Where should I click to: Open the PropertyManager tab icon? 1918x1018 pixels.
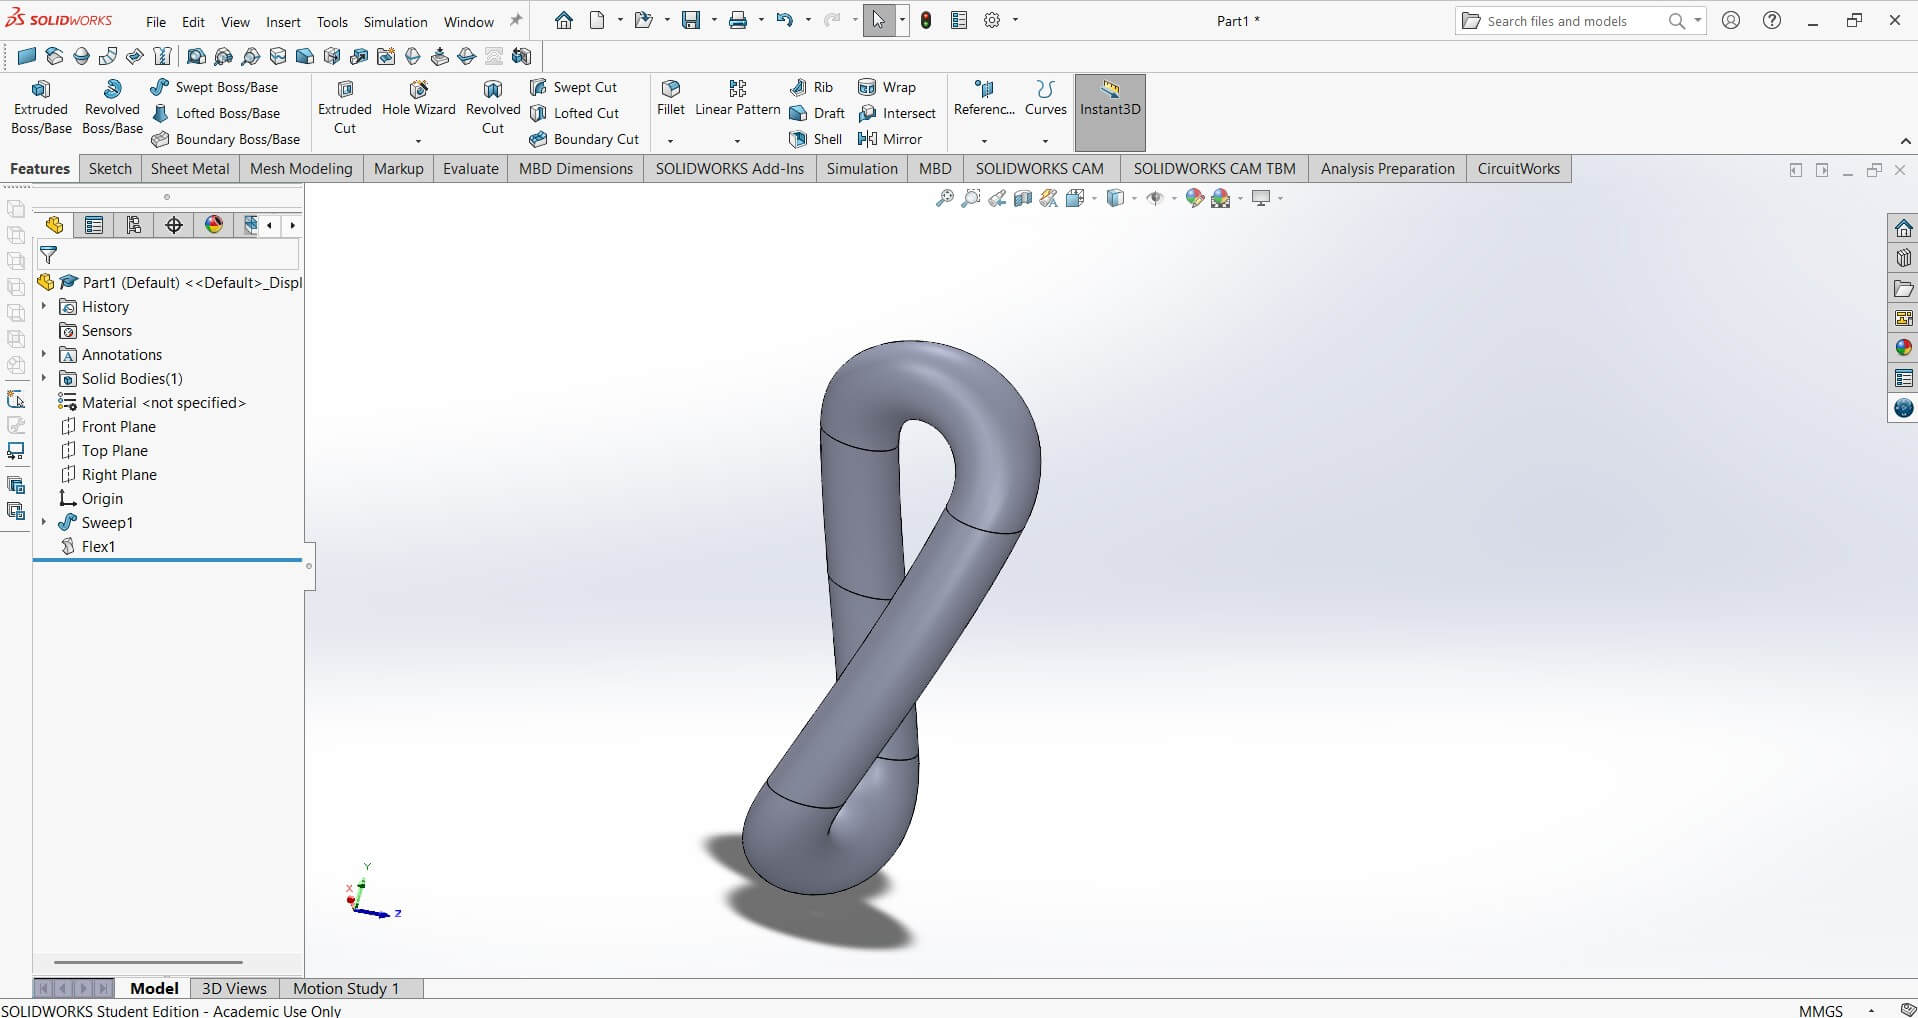94,225
